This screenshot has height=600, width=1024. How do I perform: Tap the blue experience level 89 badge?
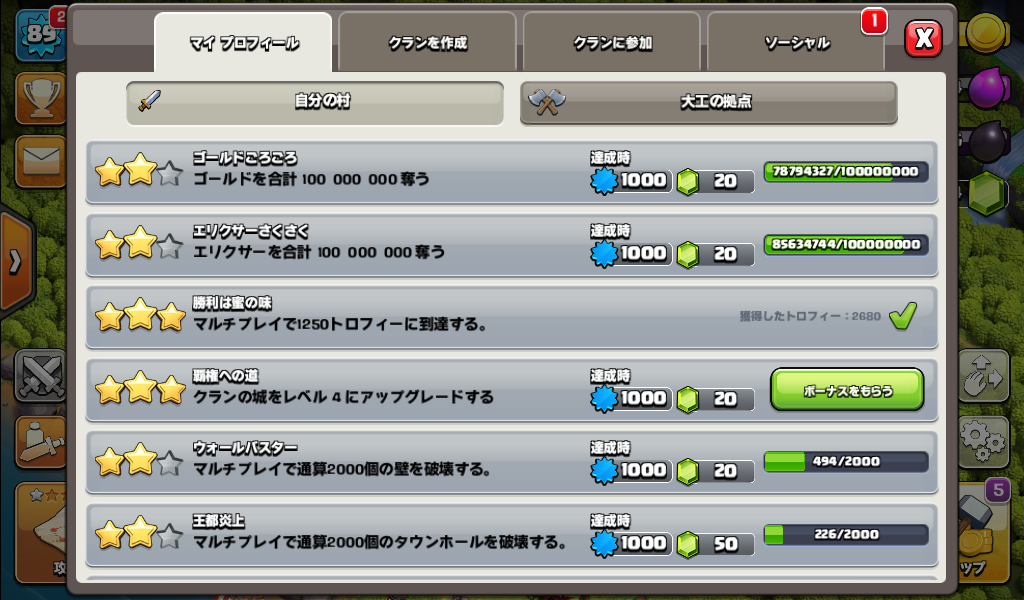[40, 34]
